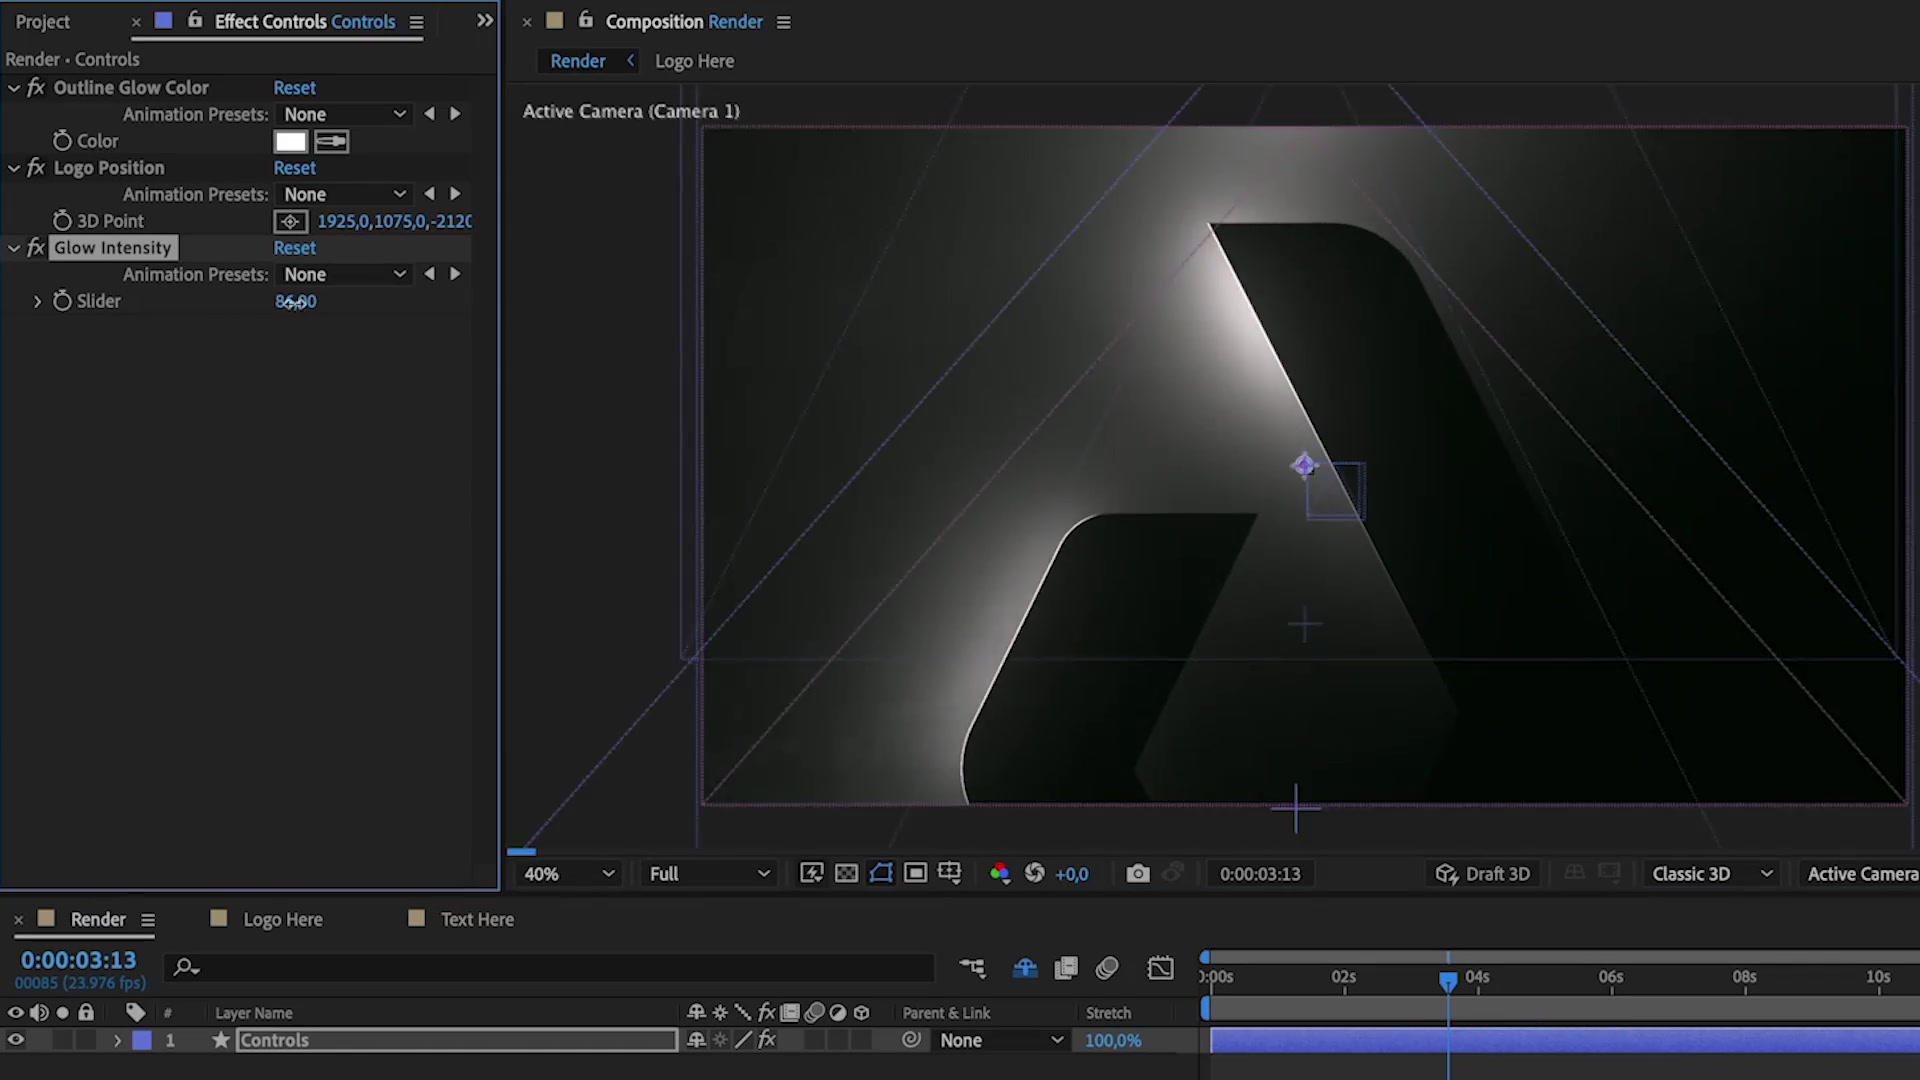
Task: Open the show channel color button
Action: 999,873
